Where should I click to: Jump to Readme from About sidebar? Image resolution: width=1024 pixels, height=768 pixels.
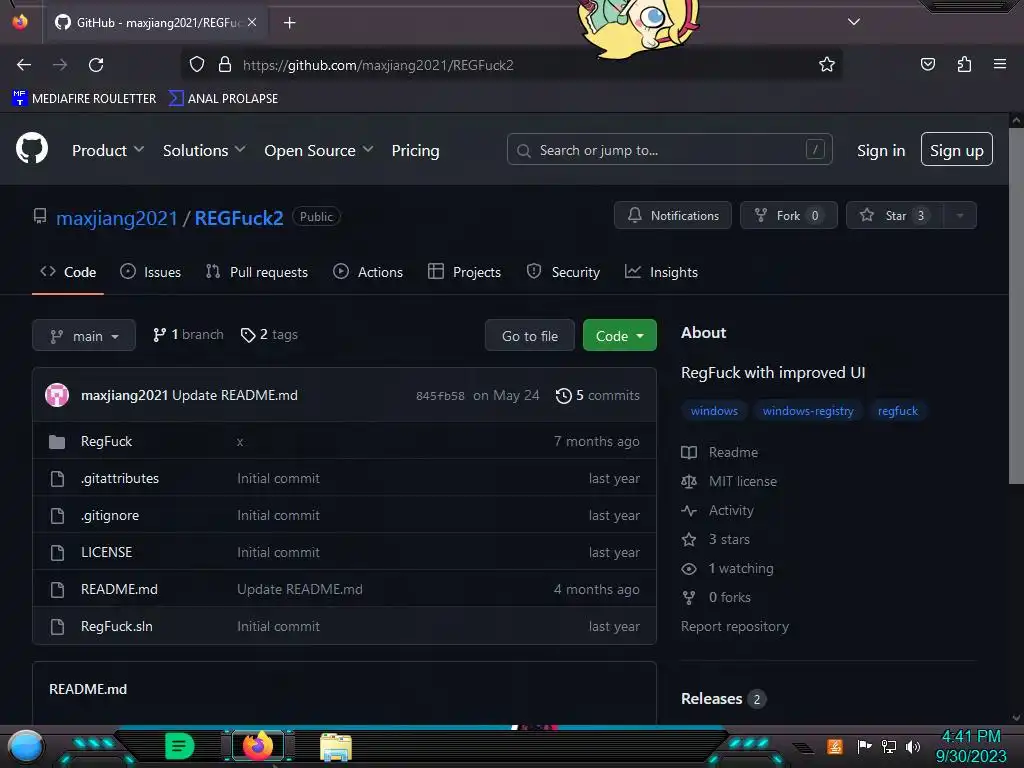coord(720,452)
